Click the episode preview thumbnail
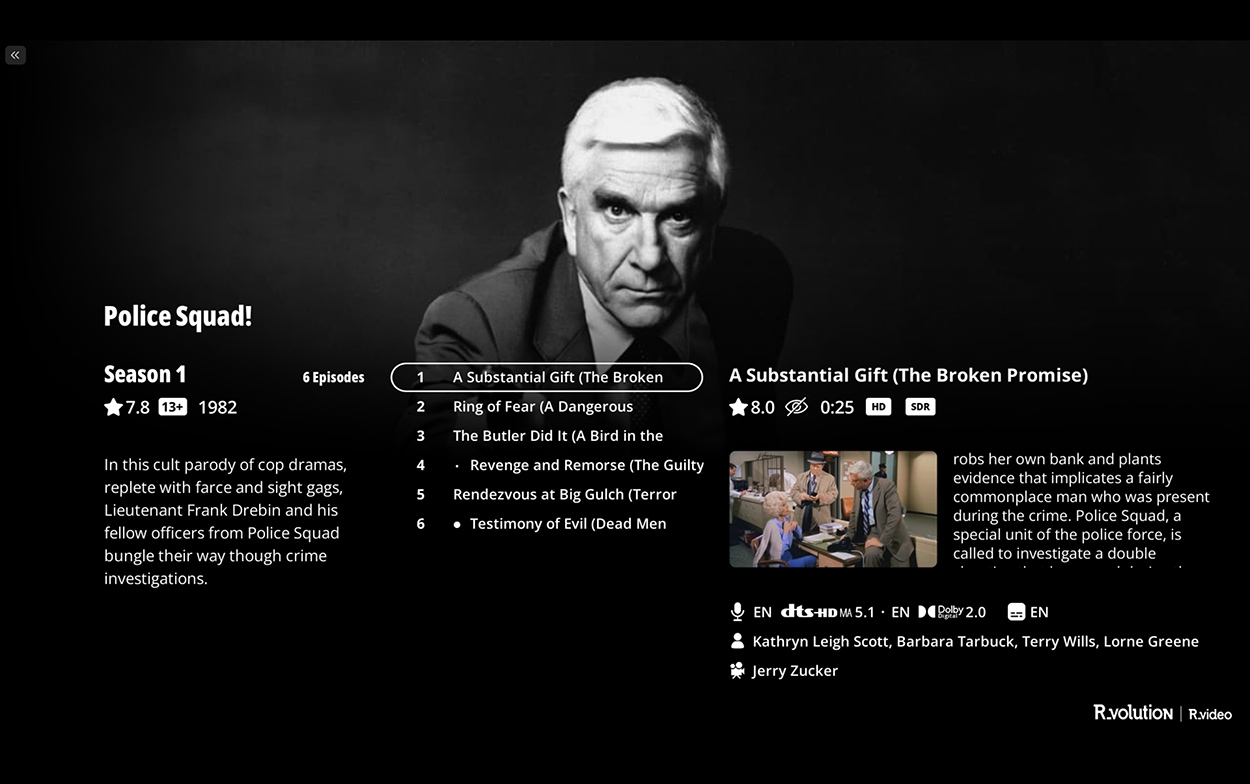The width and height of the screenshot is (1250, 784). 833,509
